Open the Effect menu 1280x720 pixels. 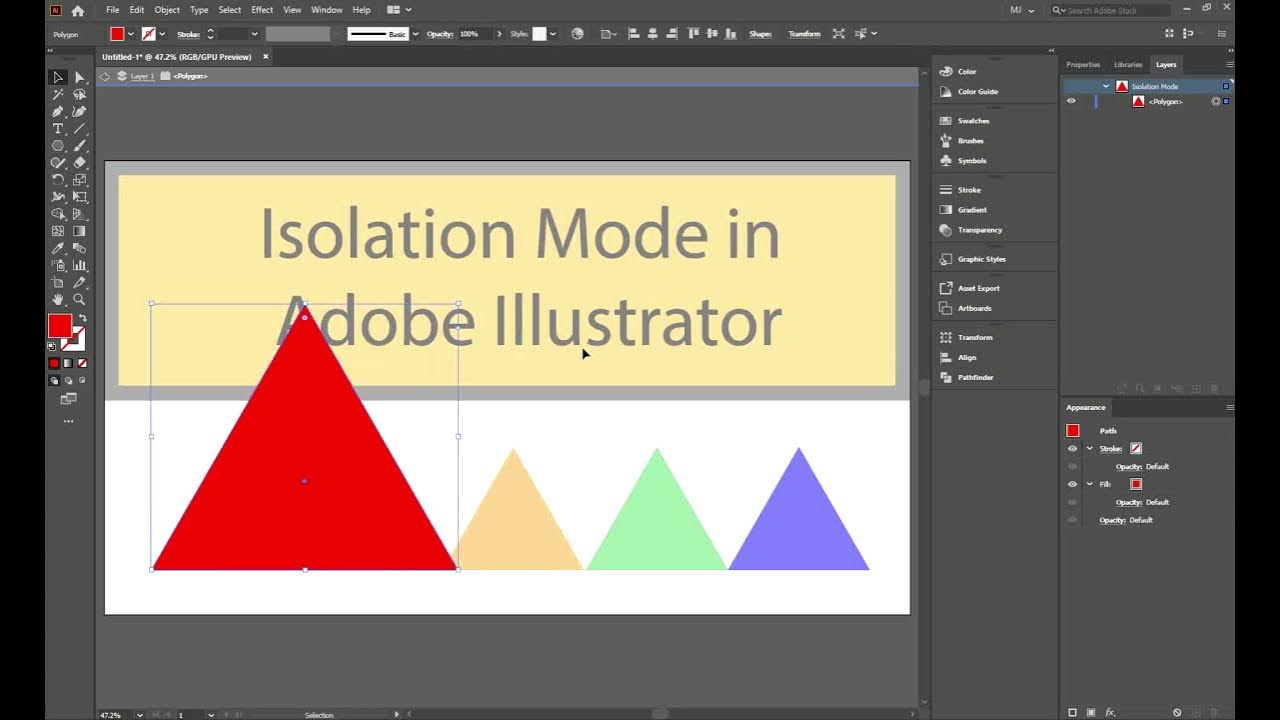tap(262, 10)
